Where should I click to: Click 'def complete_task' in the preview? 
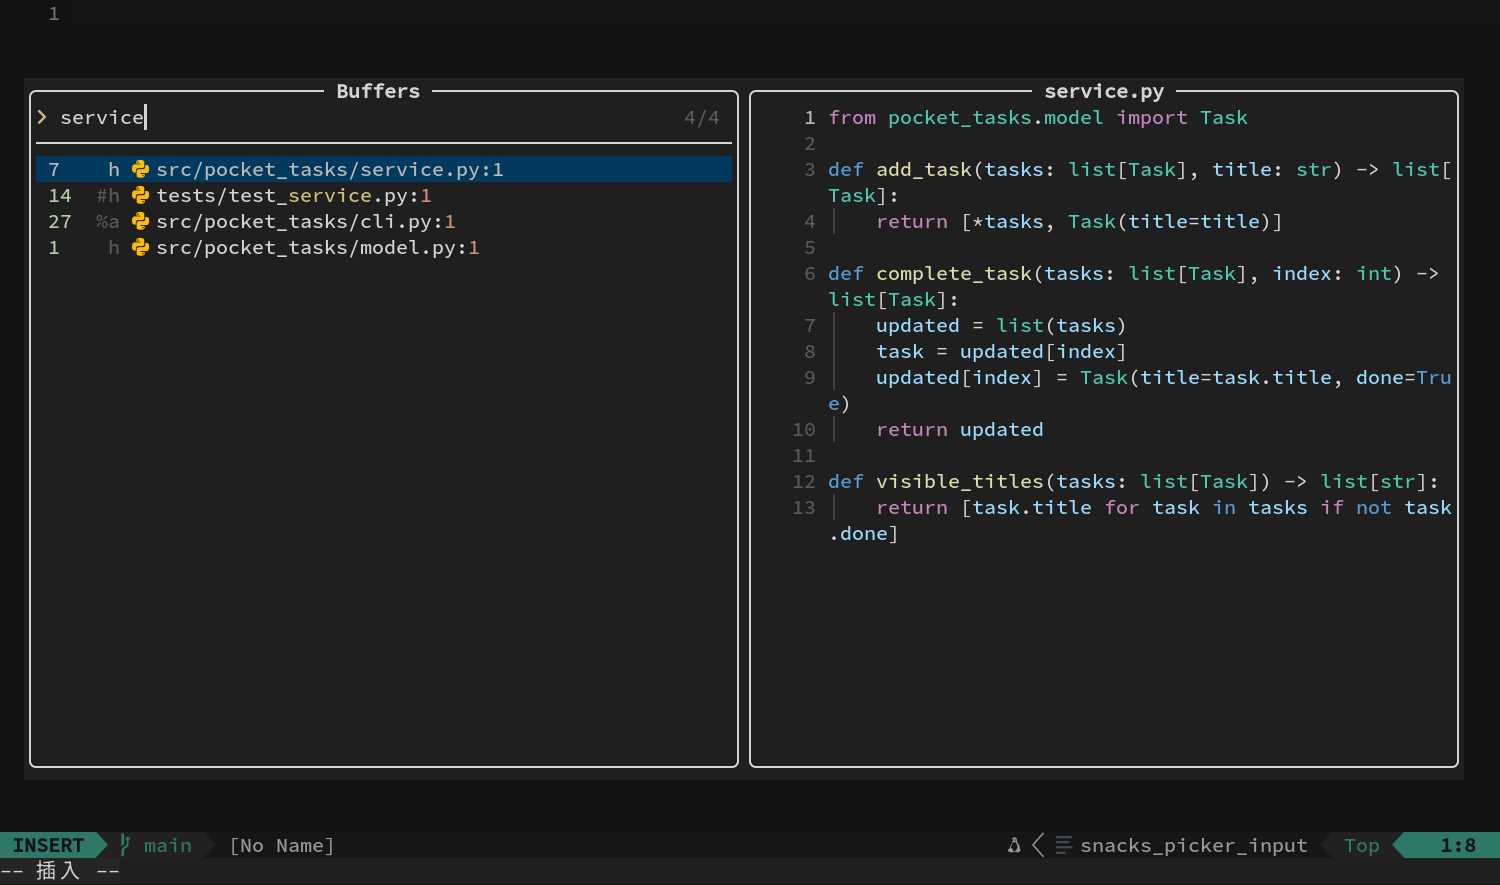(x=930, y=273)
